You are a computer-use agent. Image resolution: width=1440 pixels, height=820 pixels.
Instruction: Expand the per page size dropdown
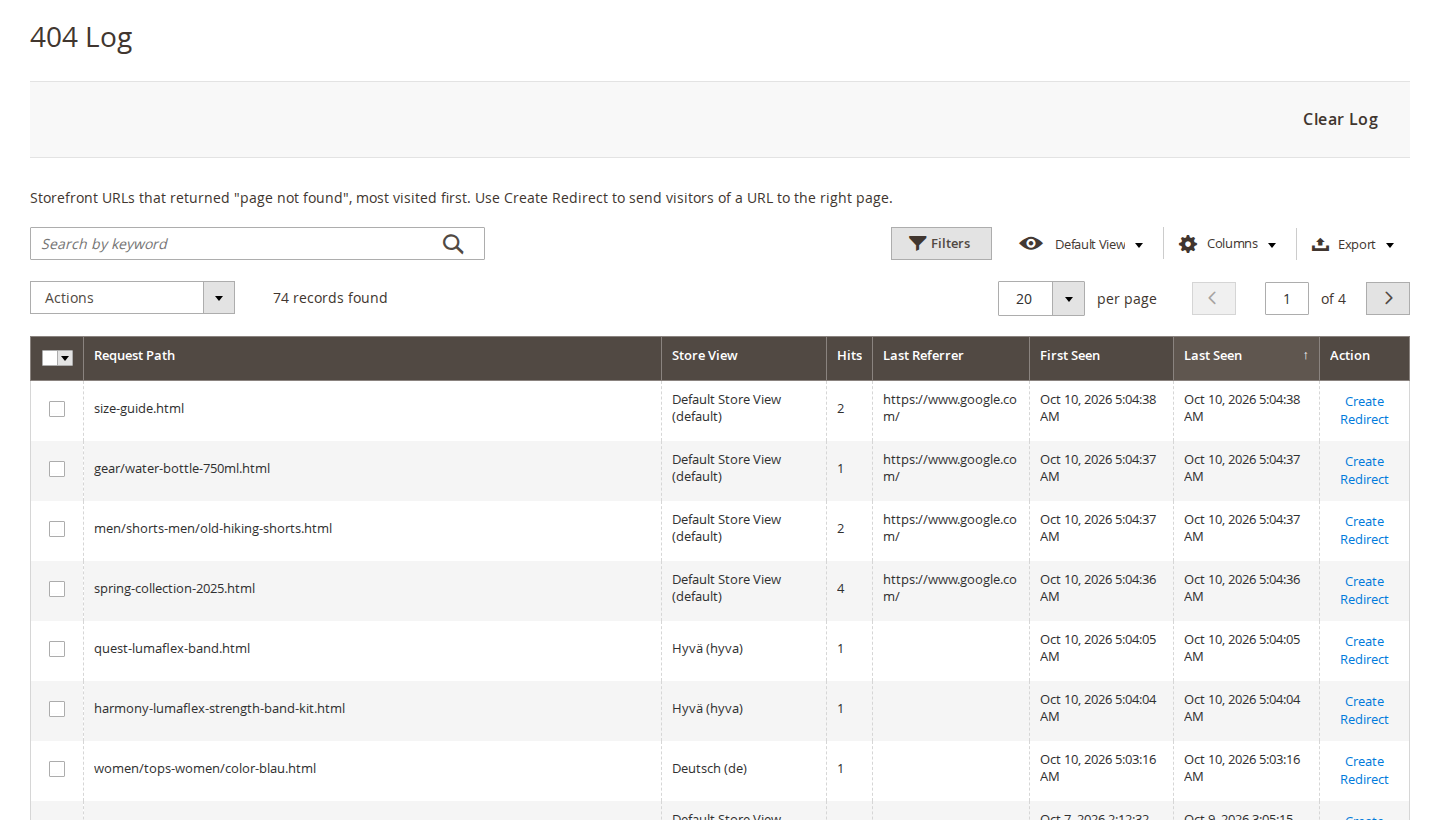click(1069, 298)
